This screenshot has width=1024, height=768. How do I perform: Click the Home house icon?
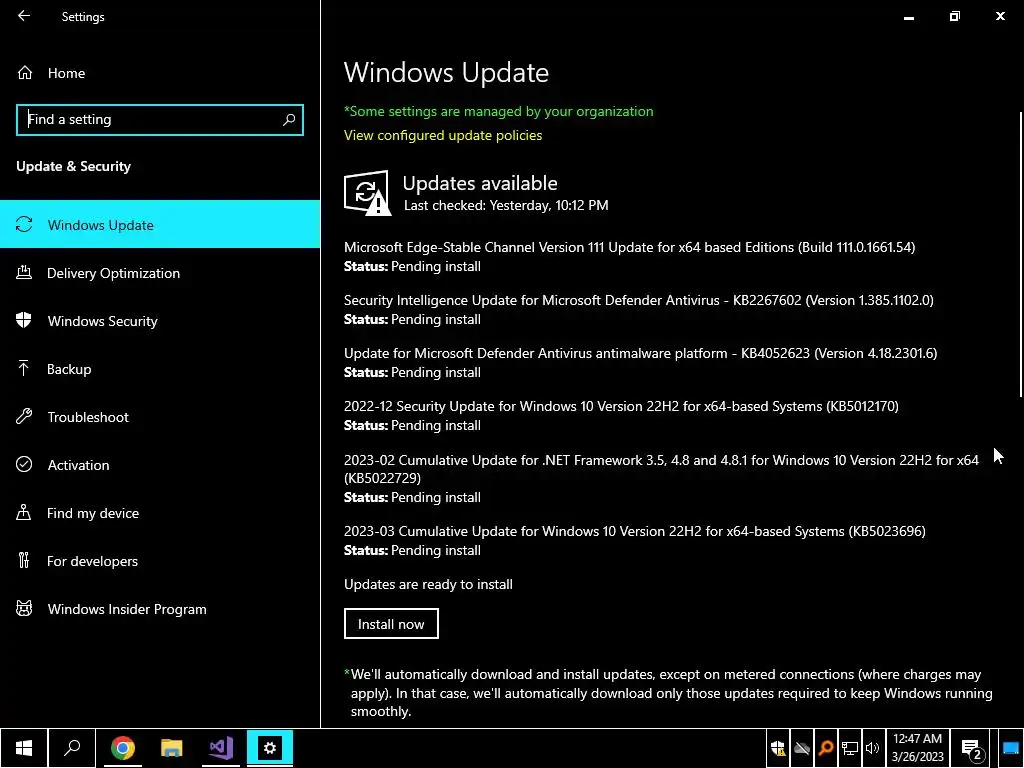coord(25,73)
